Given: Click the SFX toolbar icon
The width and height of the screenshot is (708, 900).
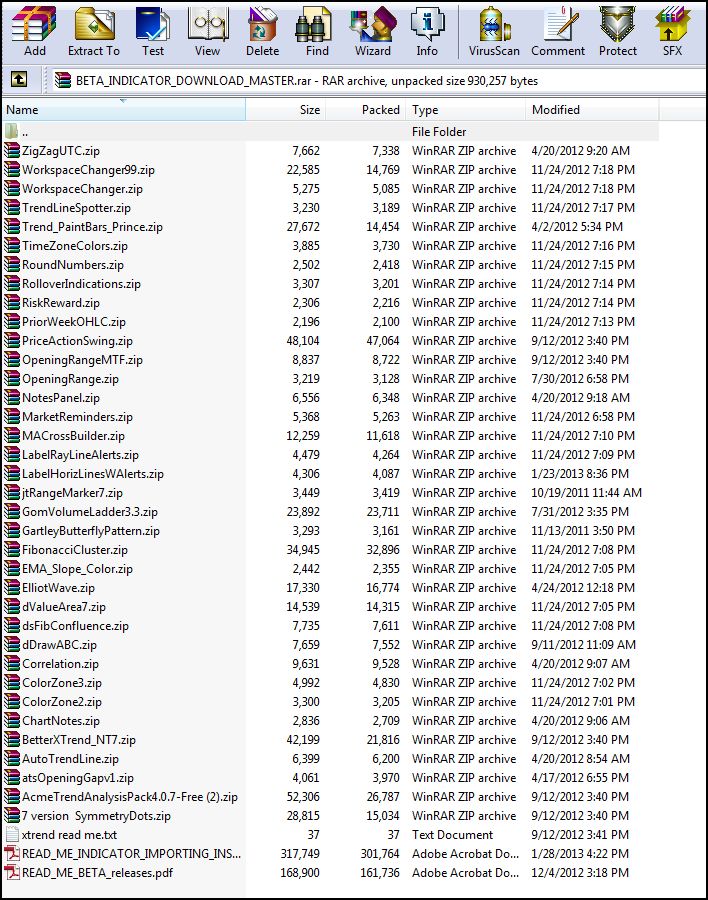Looking at the screenshot, I should 672,24.
